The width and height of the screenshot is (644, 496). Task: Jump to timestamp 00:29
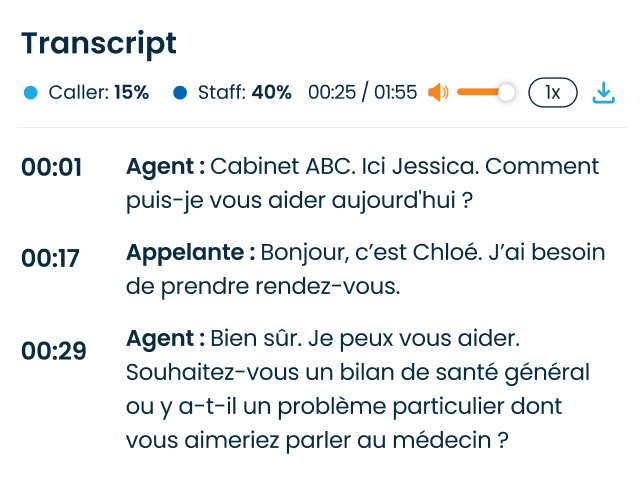tap(53, 351)
